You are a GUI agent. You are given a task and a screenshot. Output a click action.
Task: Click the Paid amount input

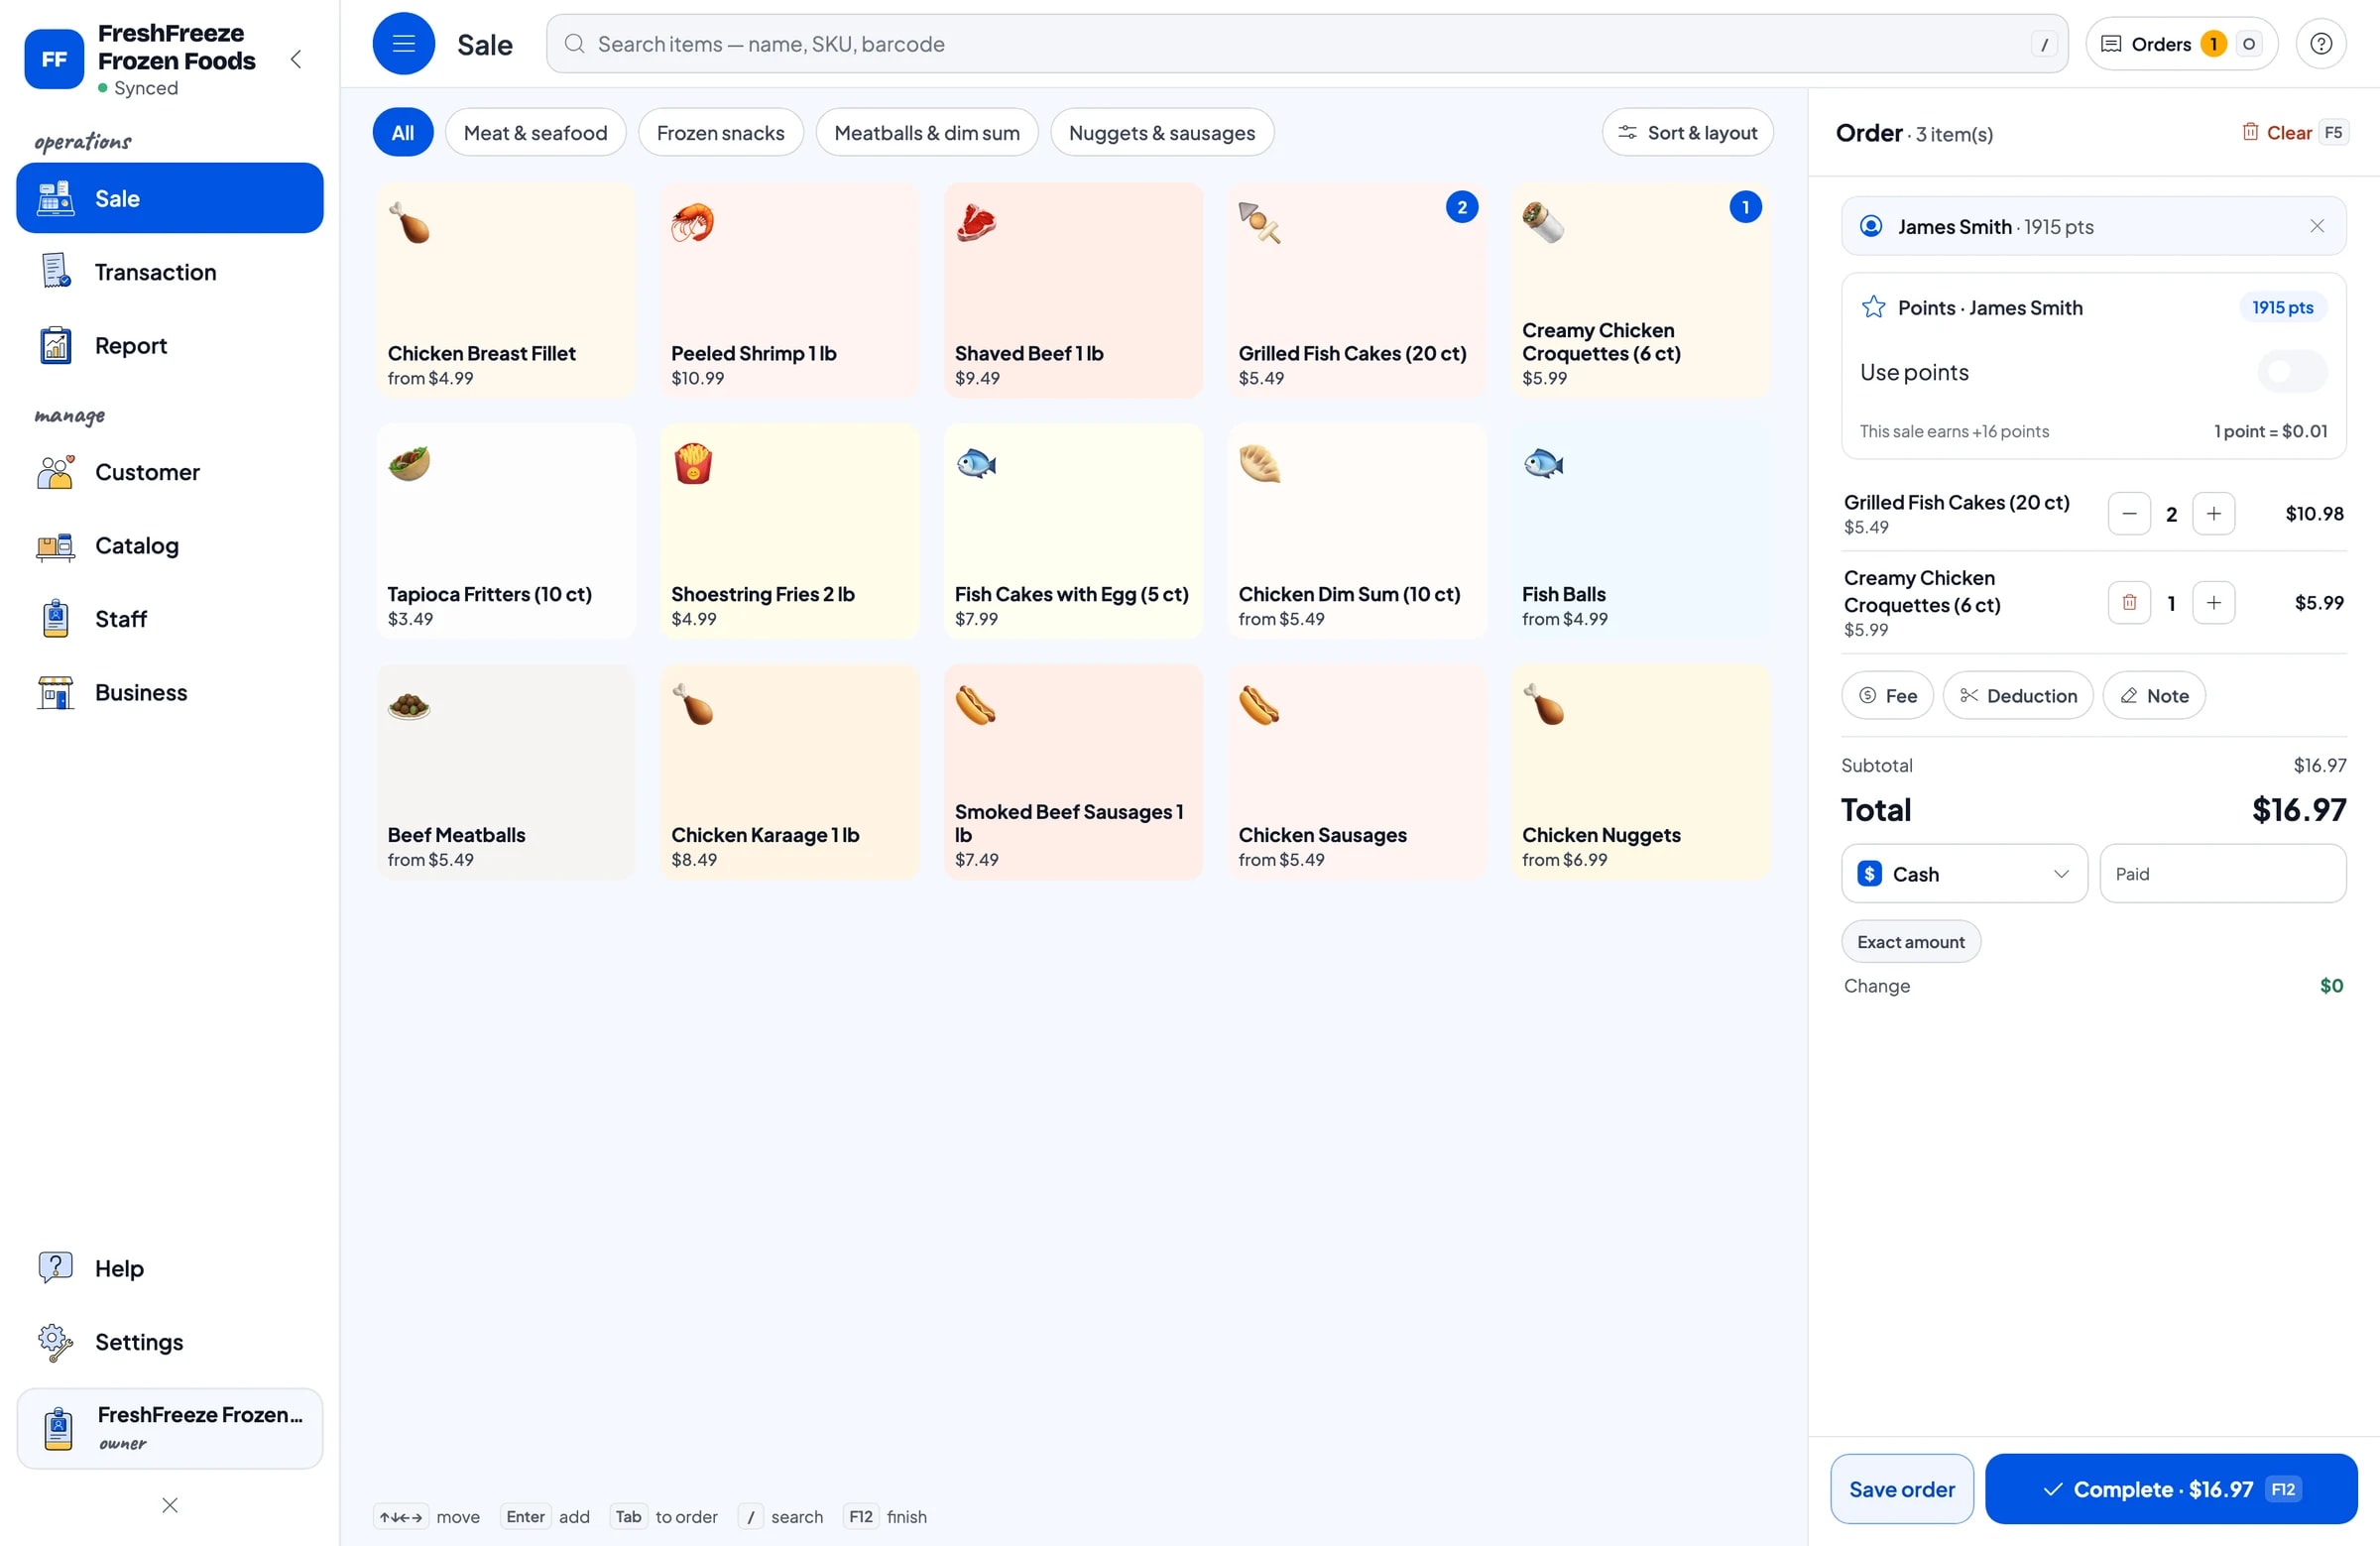[x=2222, y=874]
